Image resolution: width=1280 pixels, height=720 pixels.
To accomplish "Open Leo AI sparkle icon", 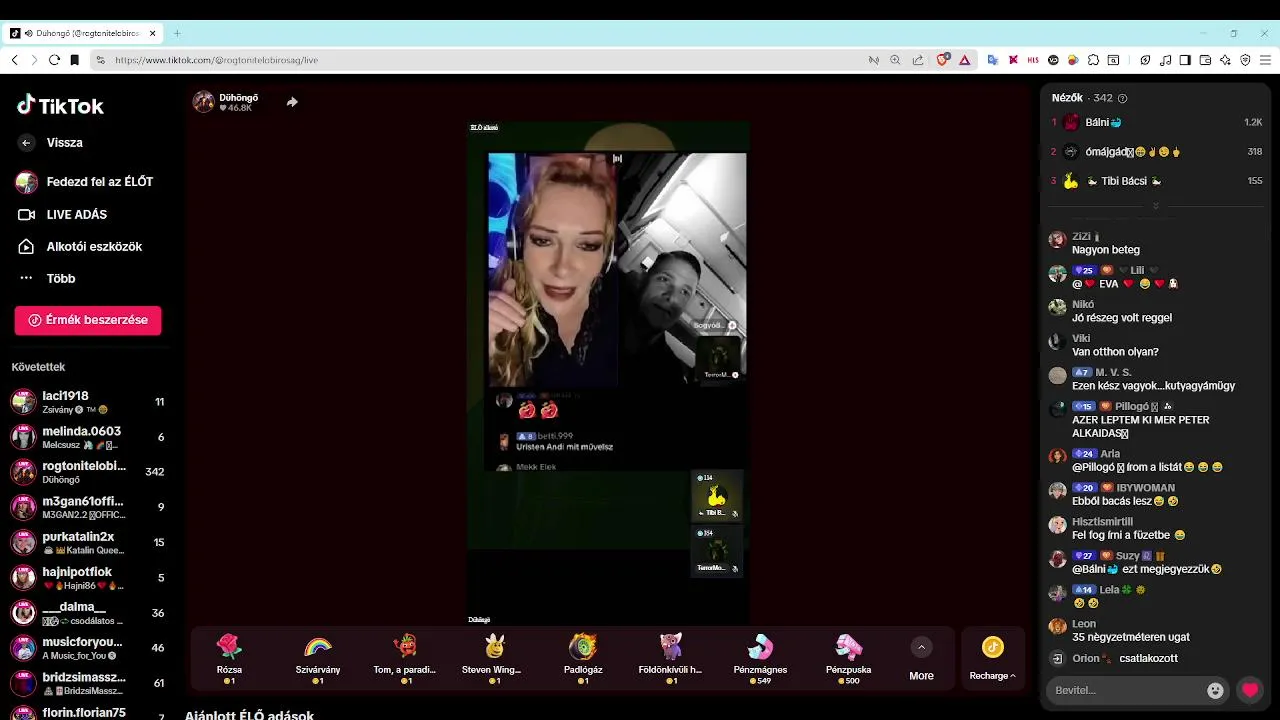I will pos(1225,60).
